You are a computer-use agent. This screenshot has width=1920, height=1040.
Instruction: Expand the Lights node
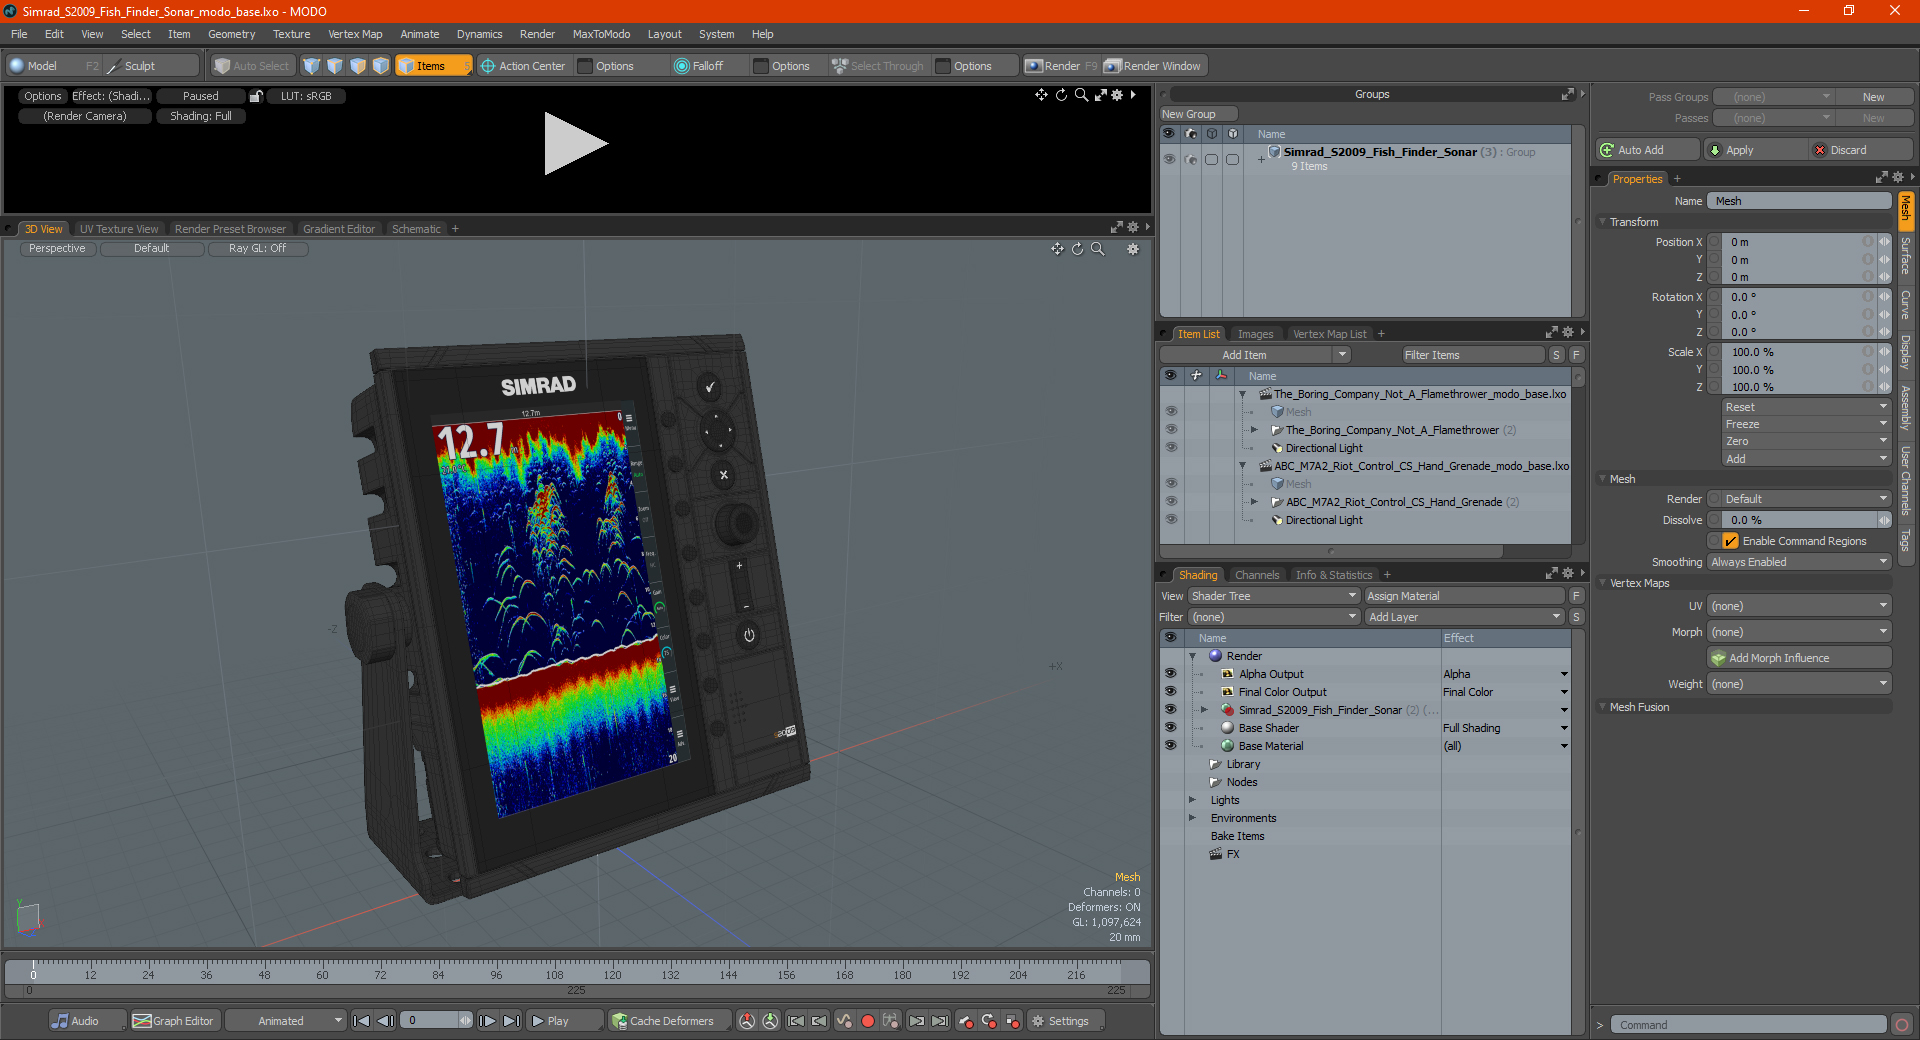point(1192,800)
